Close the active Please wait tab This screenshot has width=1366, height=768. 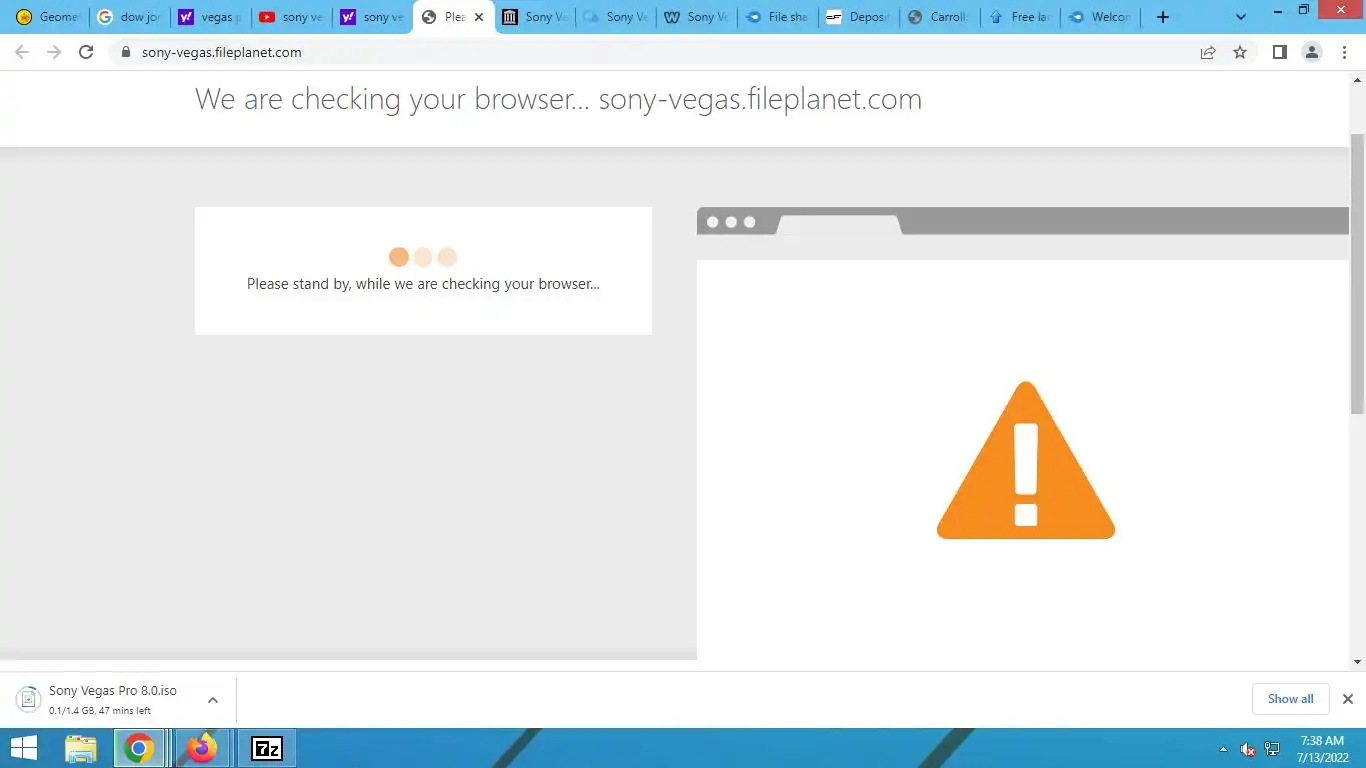click(x=479, y=17)
